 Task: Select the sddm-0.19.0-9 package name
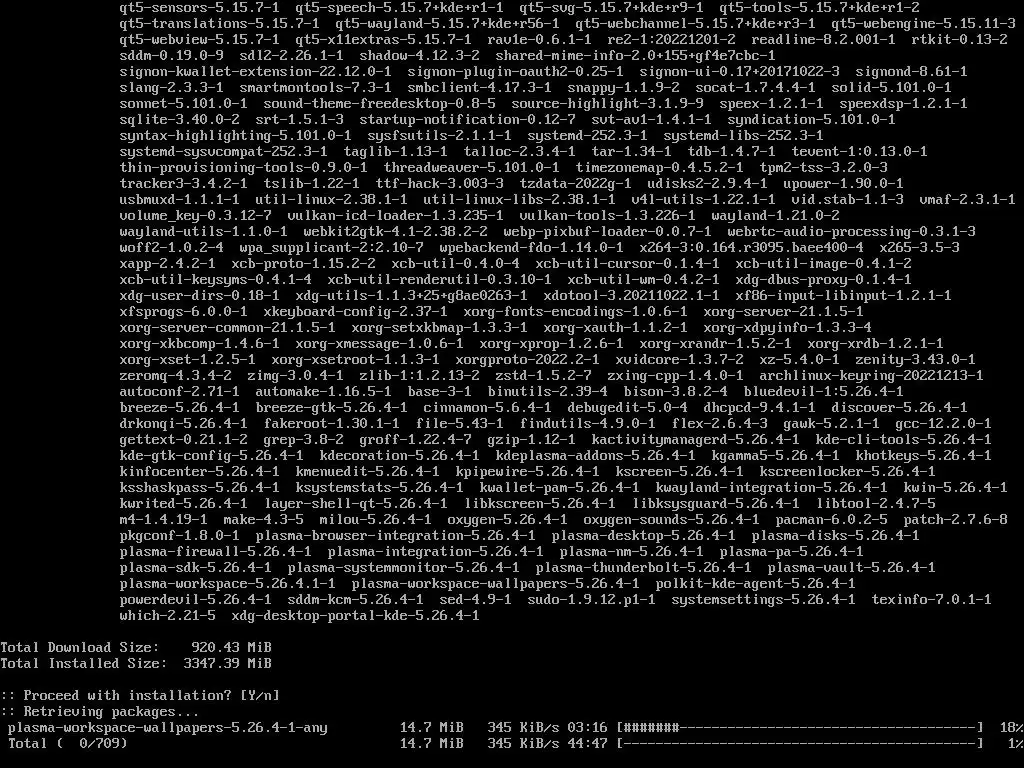tap(171, 56)
